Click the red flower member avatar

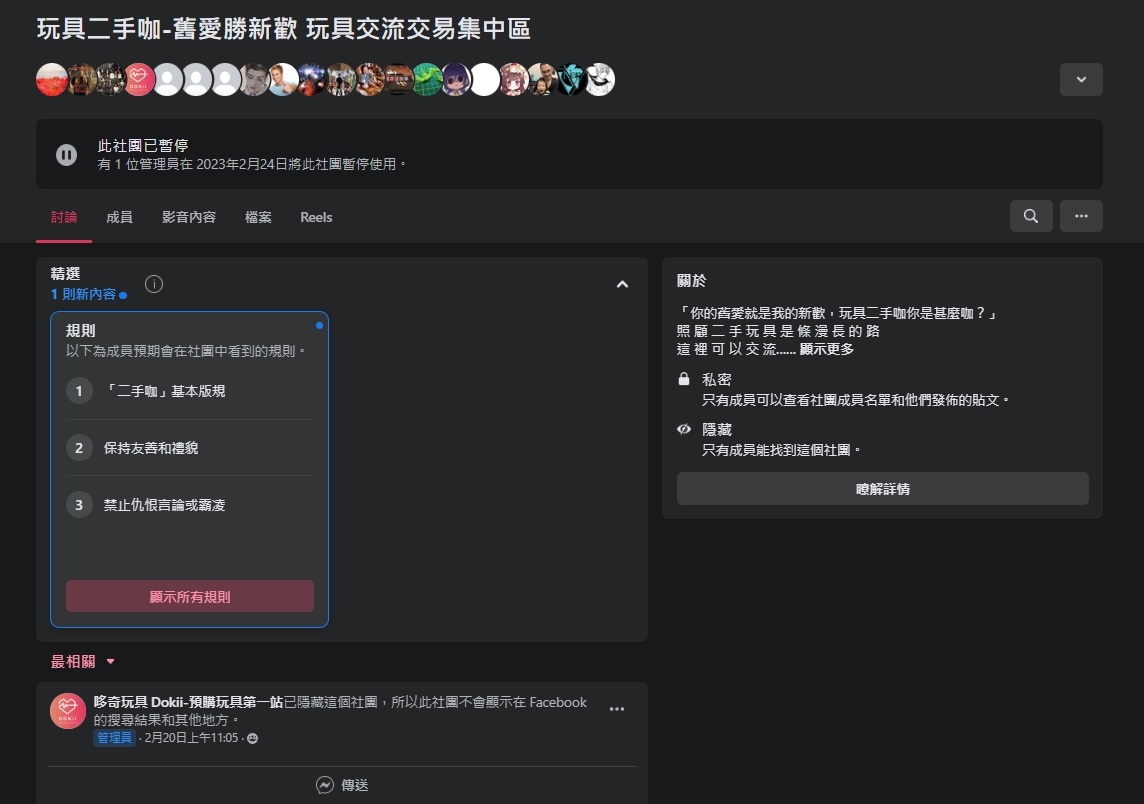52,80
